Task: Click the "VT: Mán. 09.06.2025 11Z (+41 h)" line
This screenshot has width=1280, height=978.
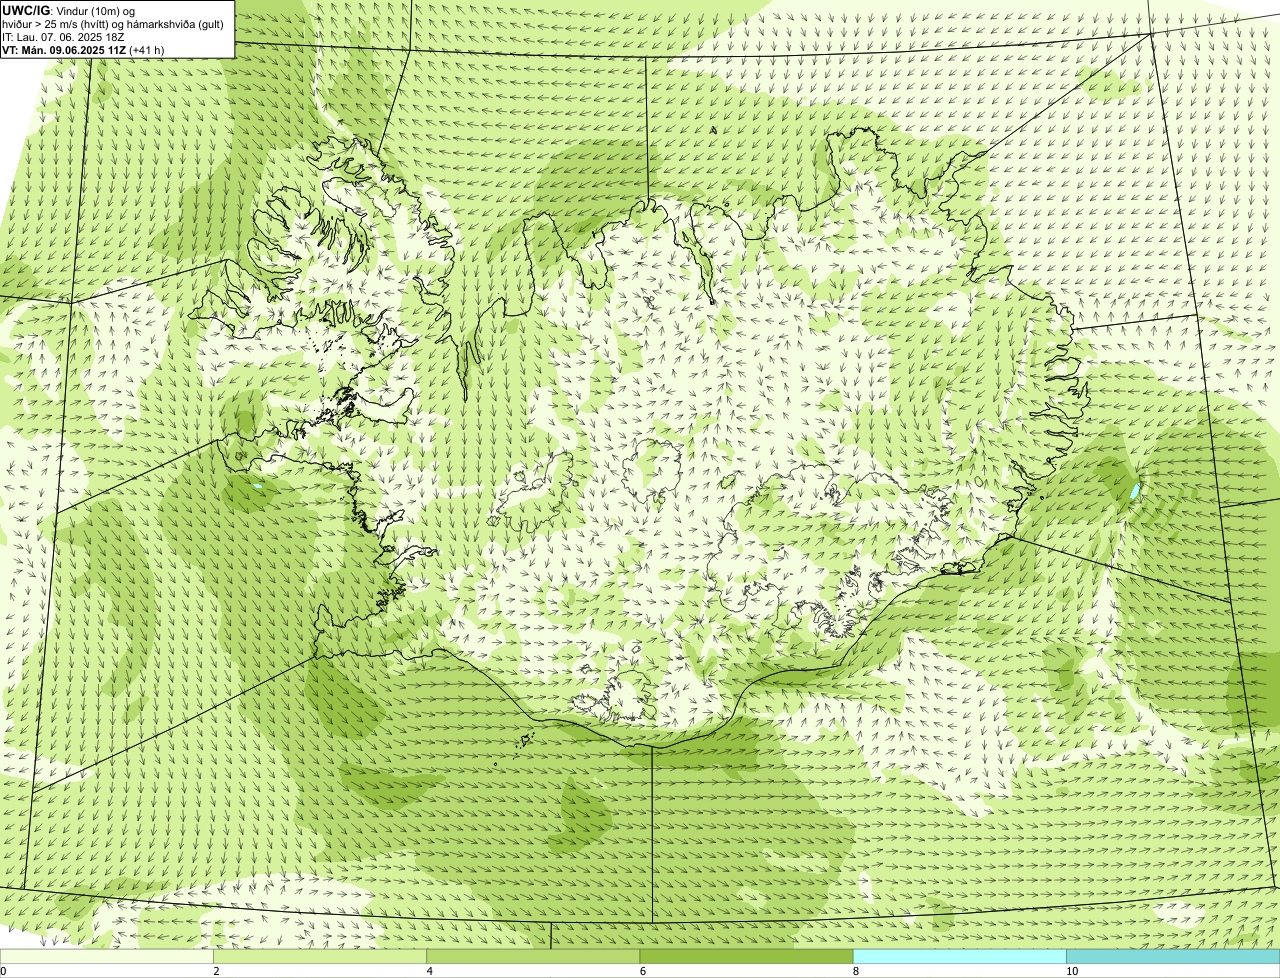Action: coord(83,50)
